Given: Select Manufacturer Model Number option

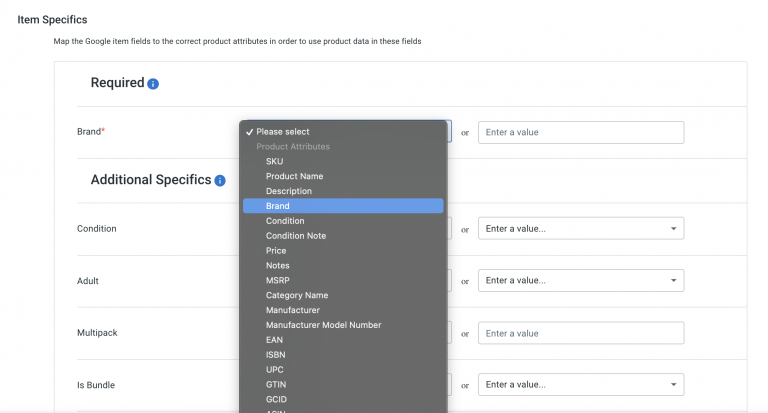Looking at the screenshot, I should point(323,325).
